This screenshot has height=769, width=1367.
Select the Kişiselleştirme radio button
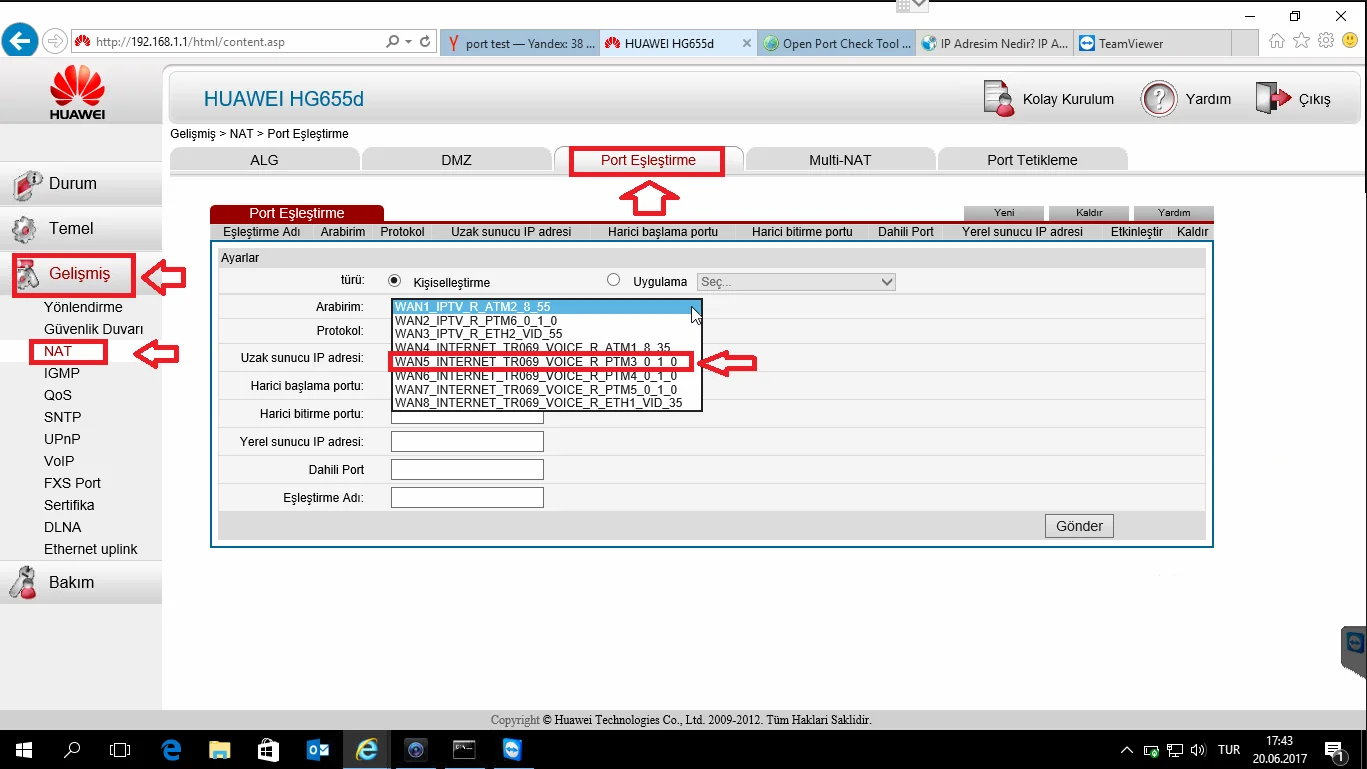(394, 281)
